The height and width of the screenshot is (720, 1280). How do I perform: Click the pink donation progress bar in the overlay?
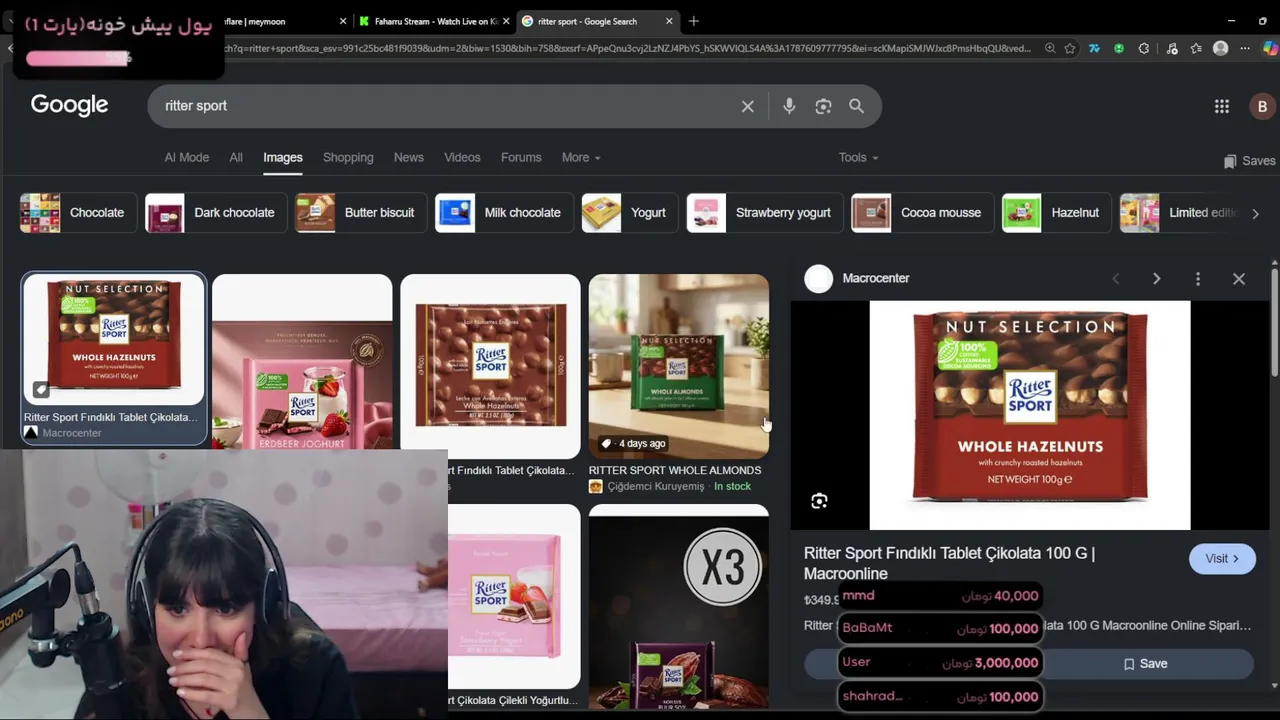[x=78, y=58]
